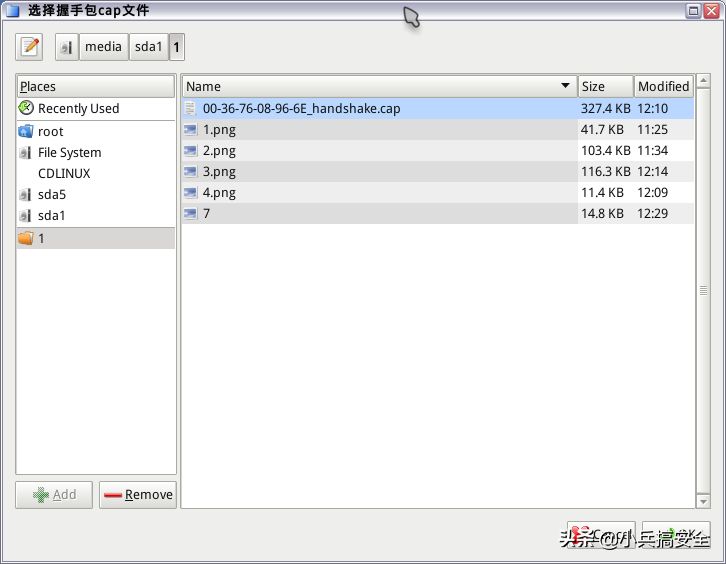Image resolution: width=726 pixels, height=564 pixels.
Task: Sort by the Modified column header
Action: click(x=663, y=87)
